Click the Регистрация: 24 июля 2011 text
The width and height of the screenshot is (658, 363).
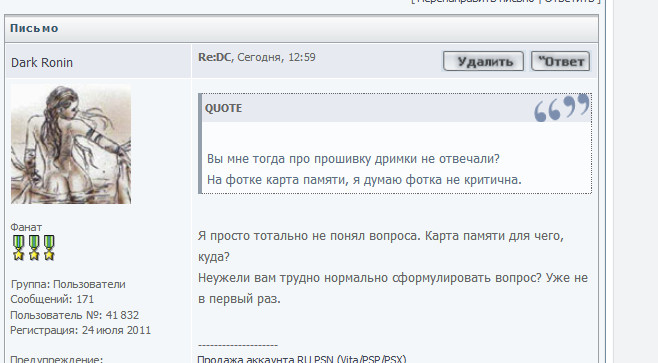click(x=80, y=330)
